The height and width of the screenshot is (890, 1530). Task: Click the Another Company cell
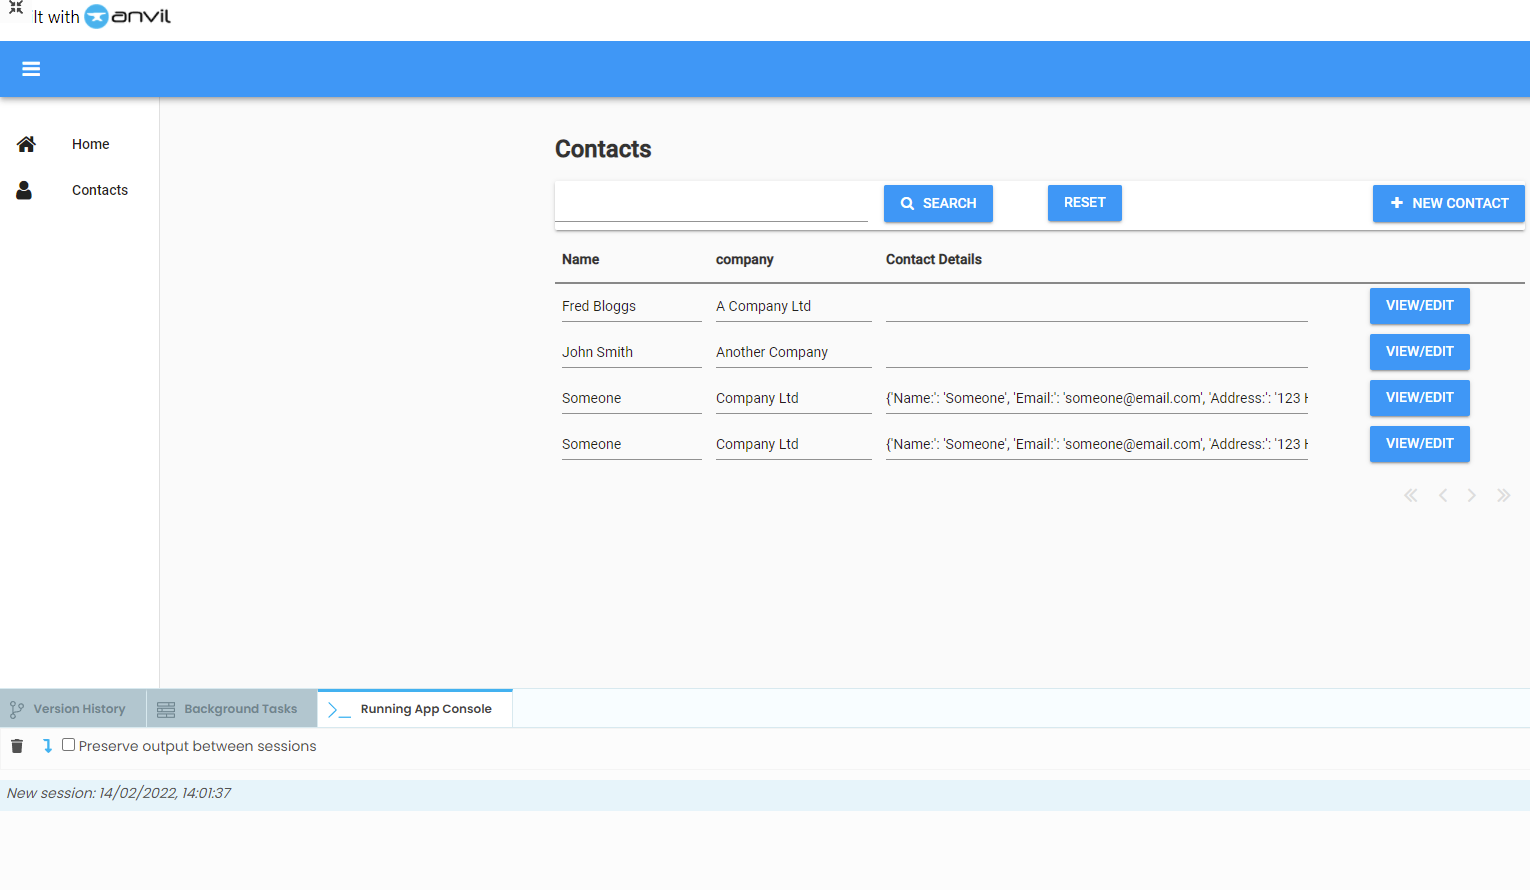click(x=793, y=352)
